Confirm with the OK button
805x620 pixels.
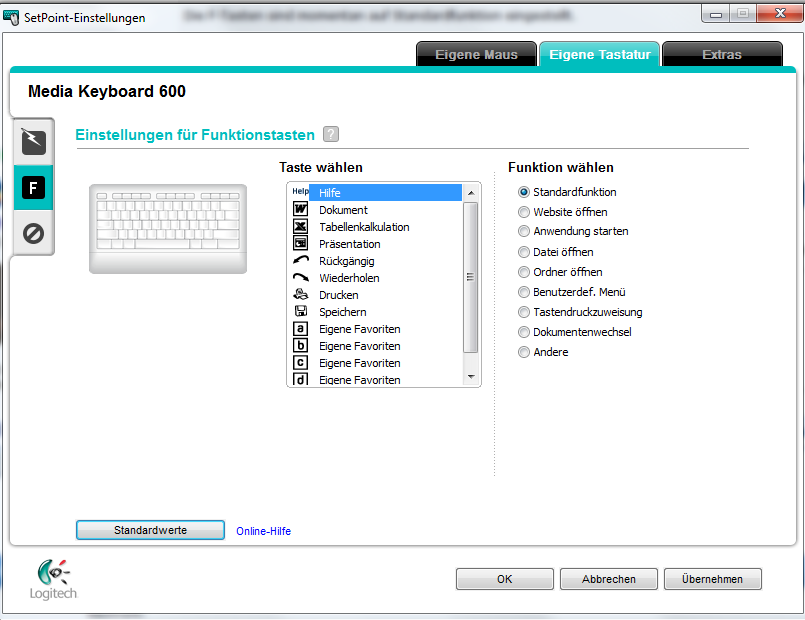(505, 579)
